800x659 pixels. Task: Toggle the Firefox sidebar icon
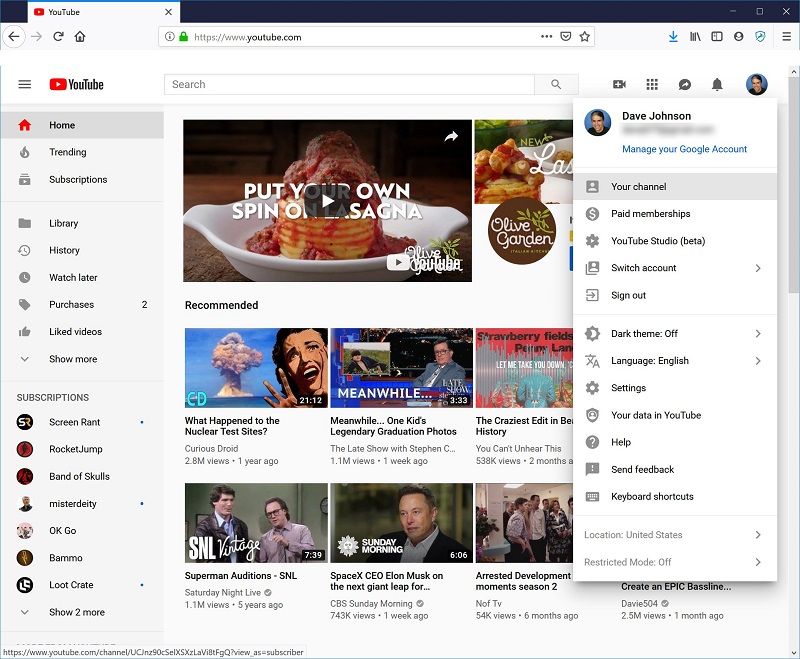(x=717, y=36)
